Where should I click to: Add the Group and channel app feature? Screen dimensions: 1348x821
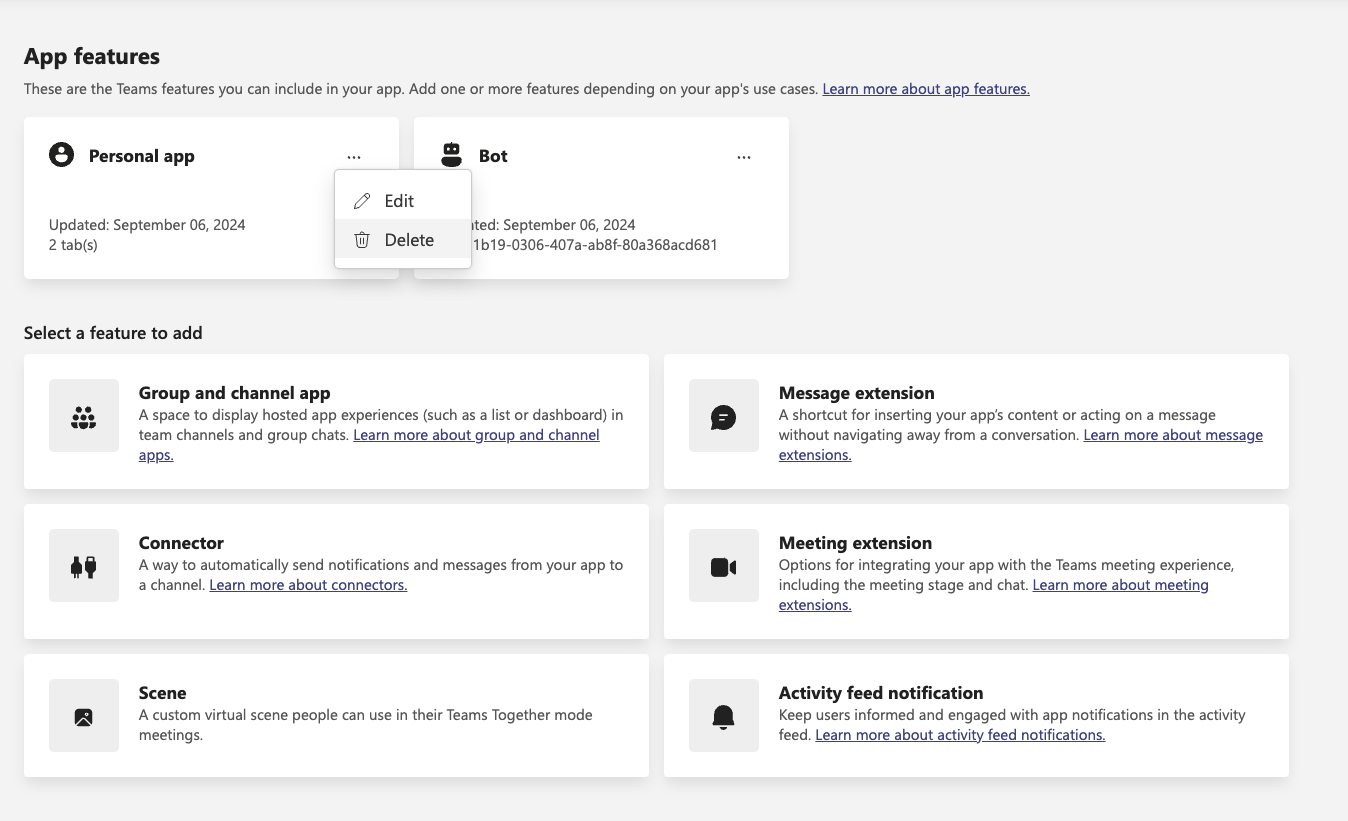coord(336,421)
